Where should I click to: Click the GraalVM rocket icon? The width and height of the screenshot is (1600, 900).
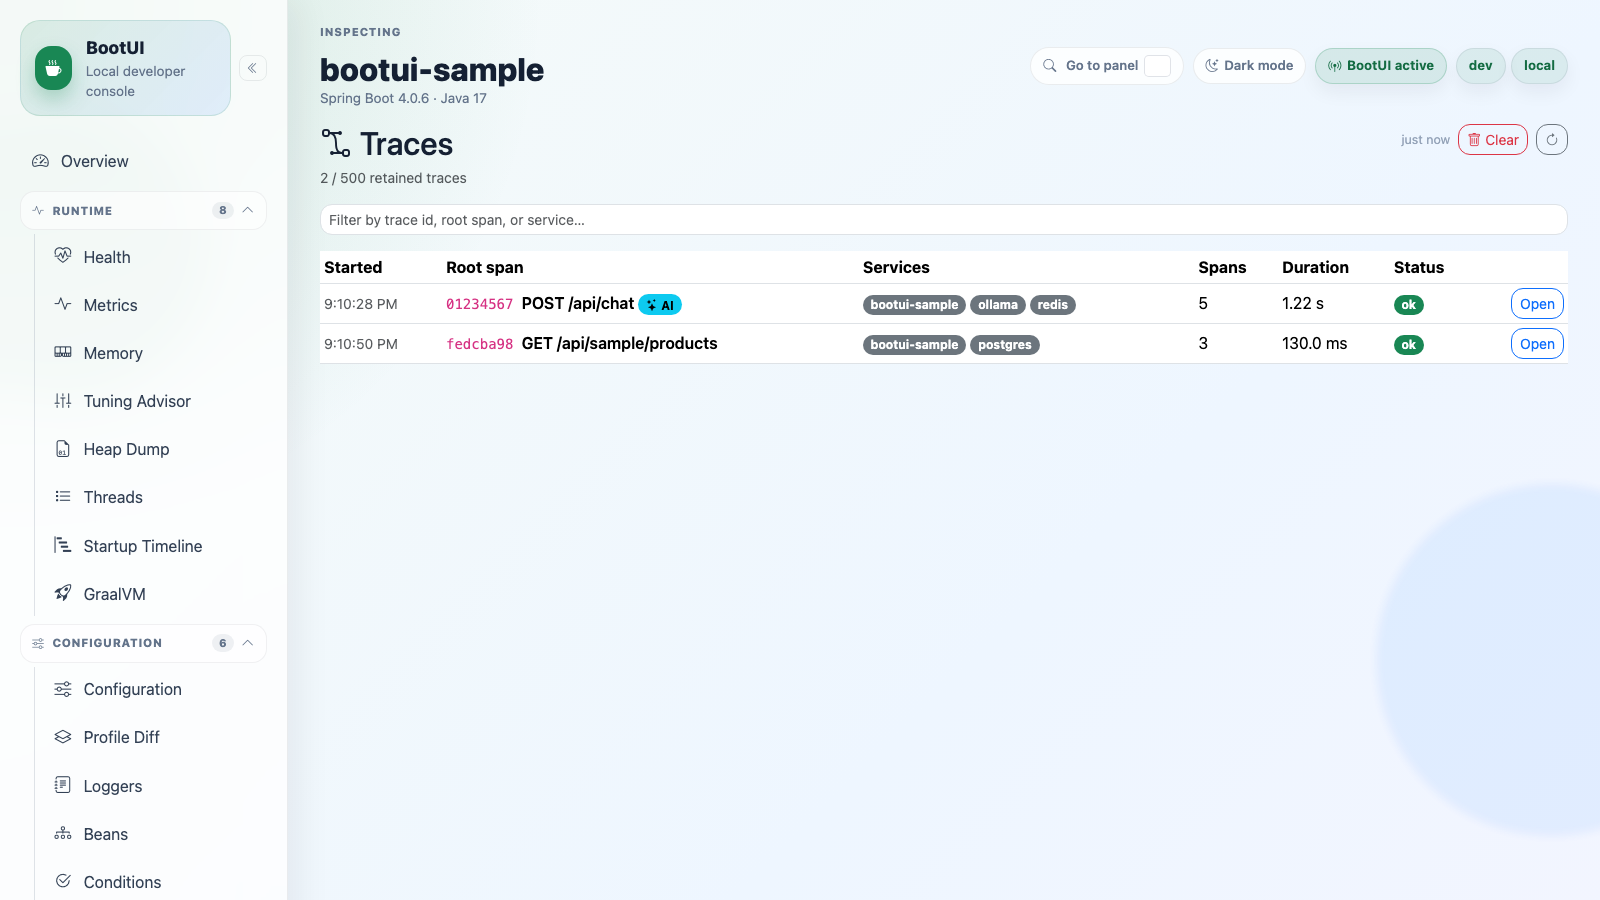(x=63, y=593)
